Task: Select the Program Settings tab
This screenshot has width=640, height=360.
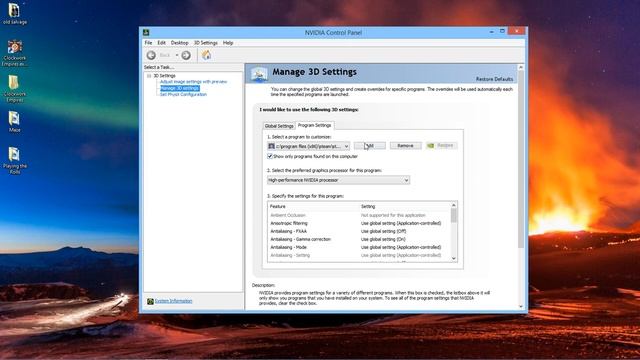Action: coord(315,125)
